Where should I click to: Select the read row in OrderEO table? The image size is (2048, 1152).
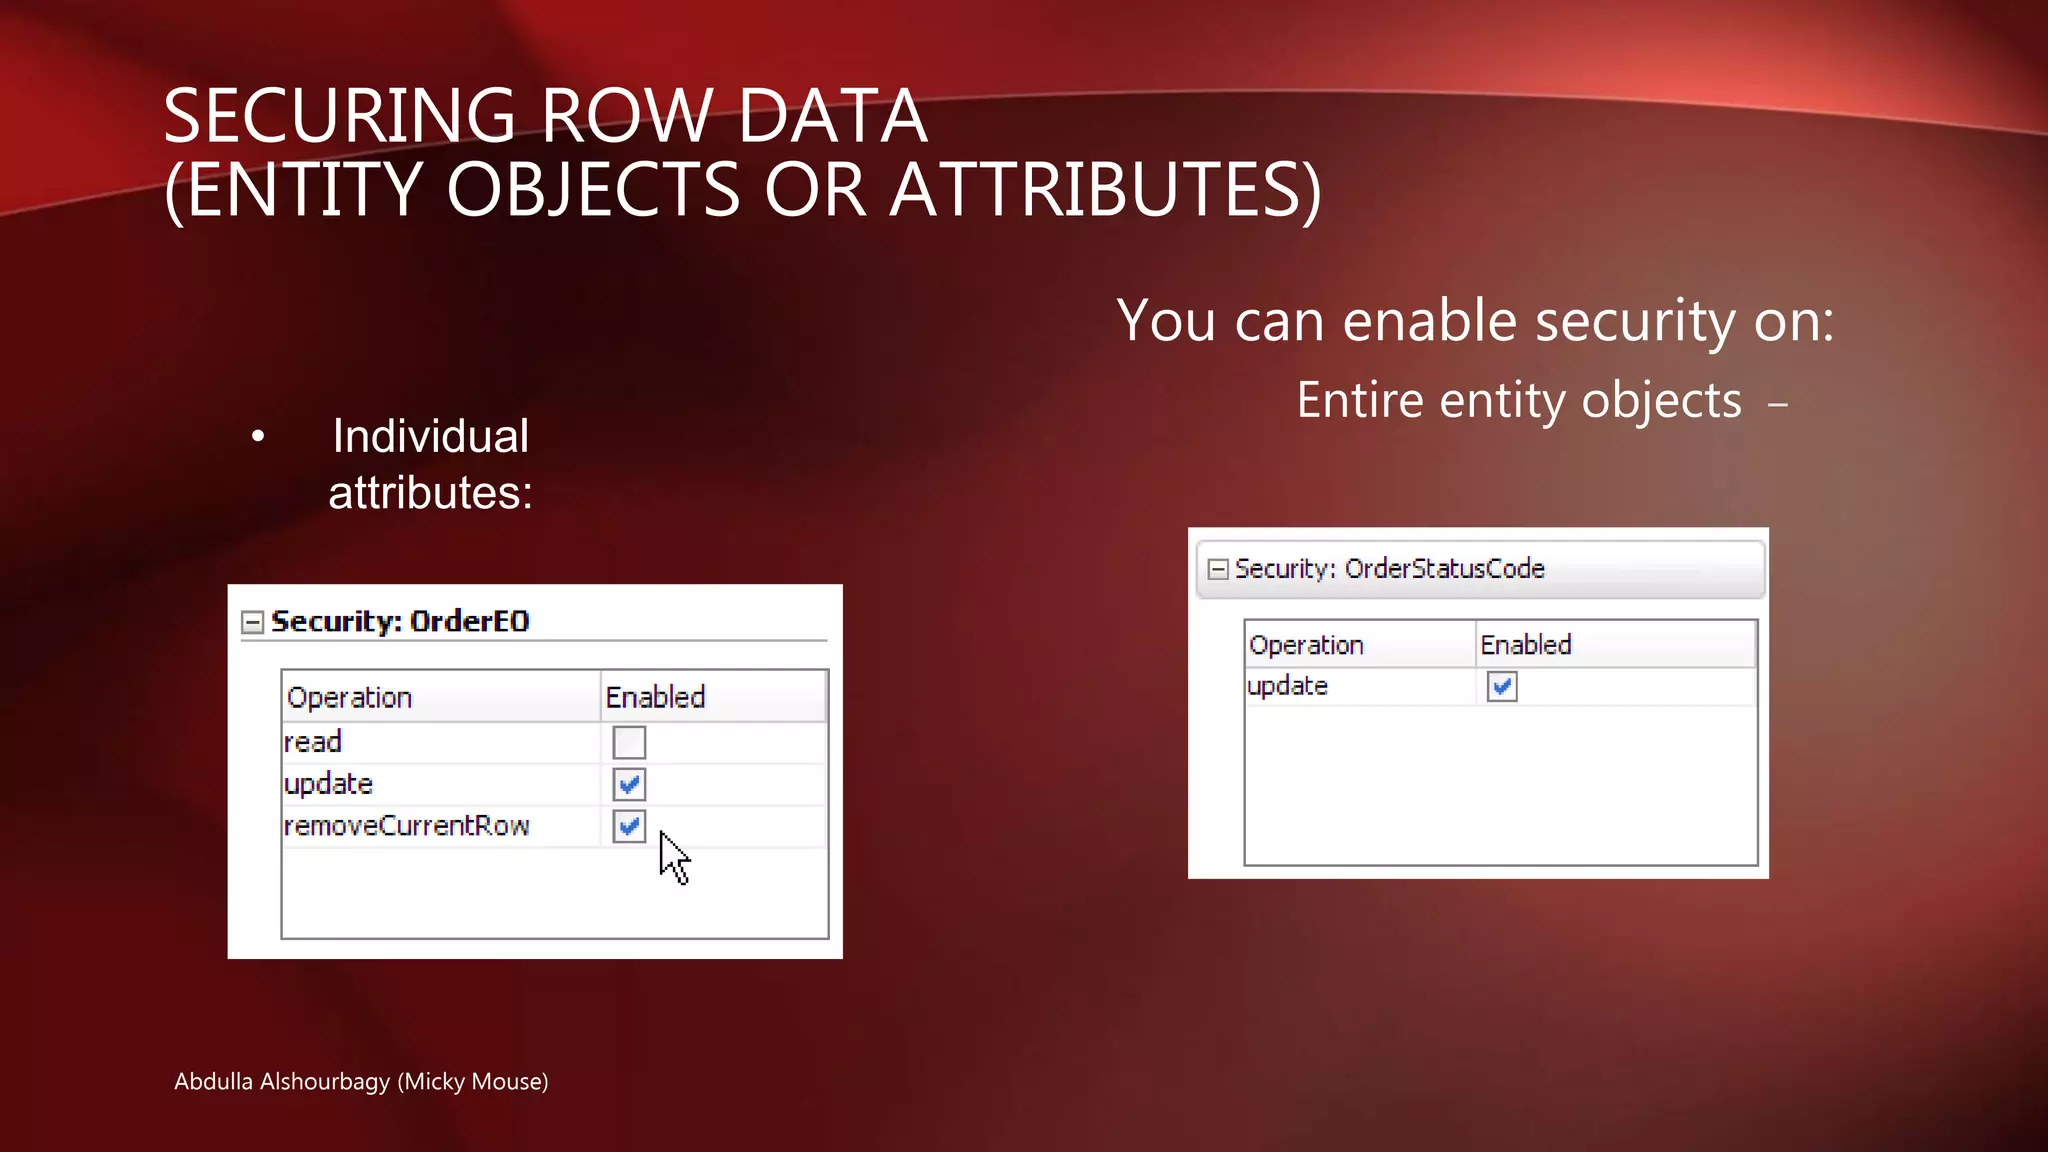coord(554,742)
